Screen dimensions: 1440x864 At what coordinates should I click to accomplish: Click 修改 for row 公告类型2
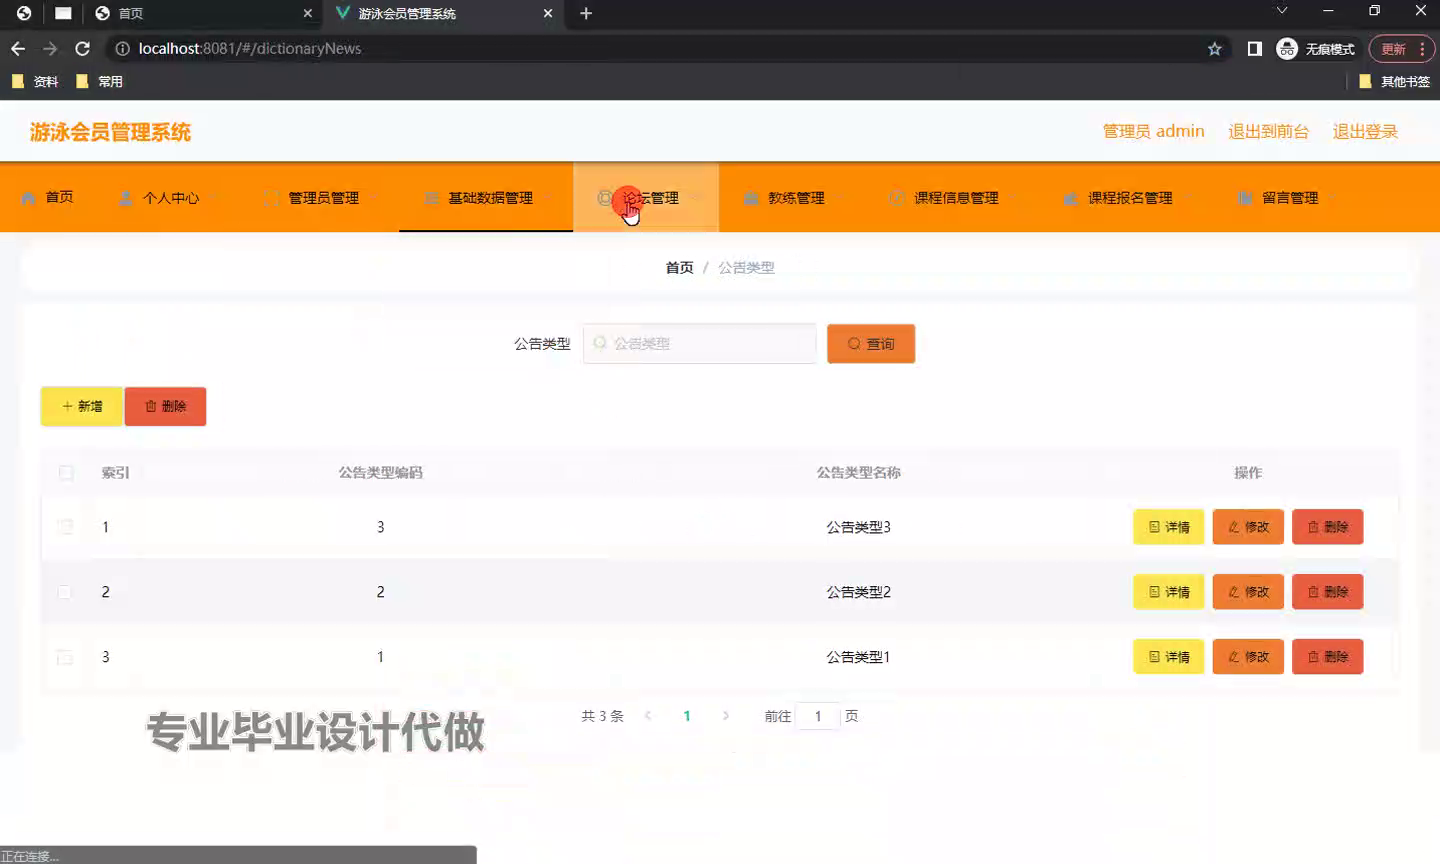pyautogui.click(x=1248, y=592)
